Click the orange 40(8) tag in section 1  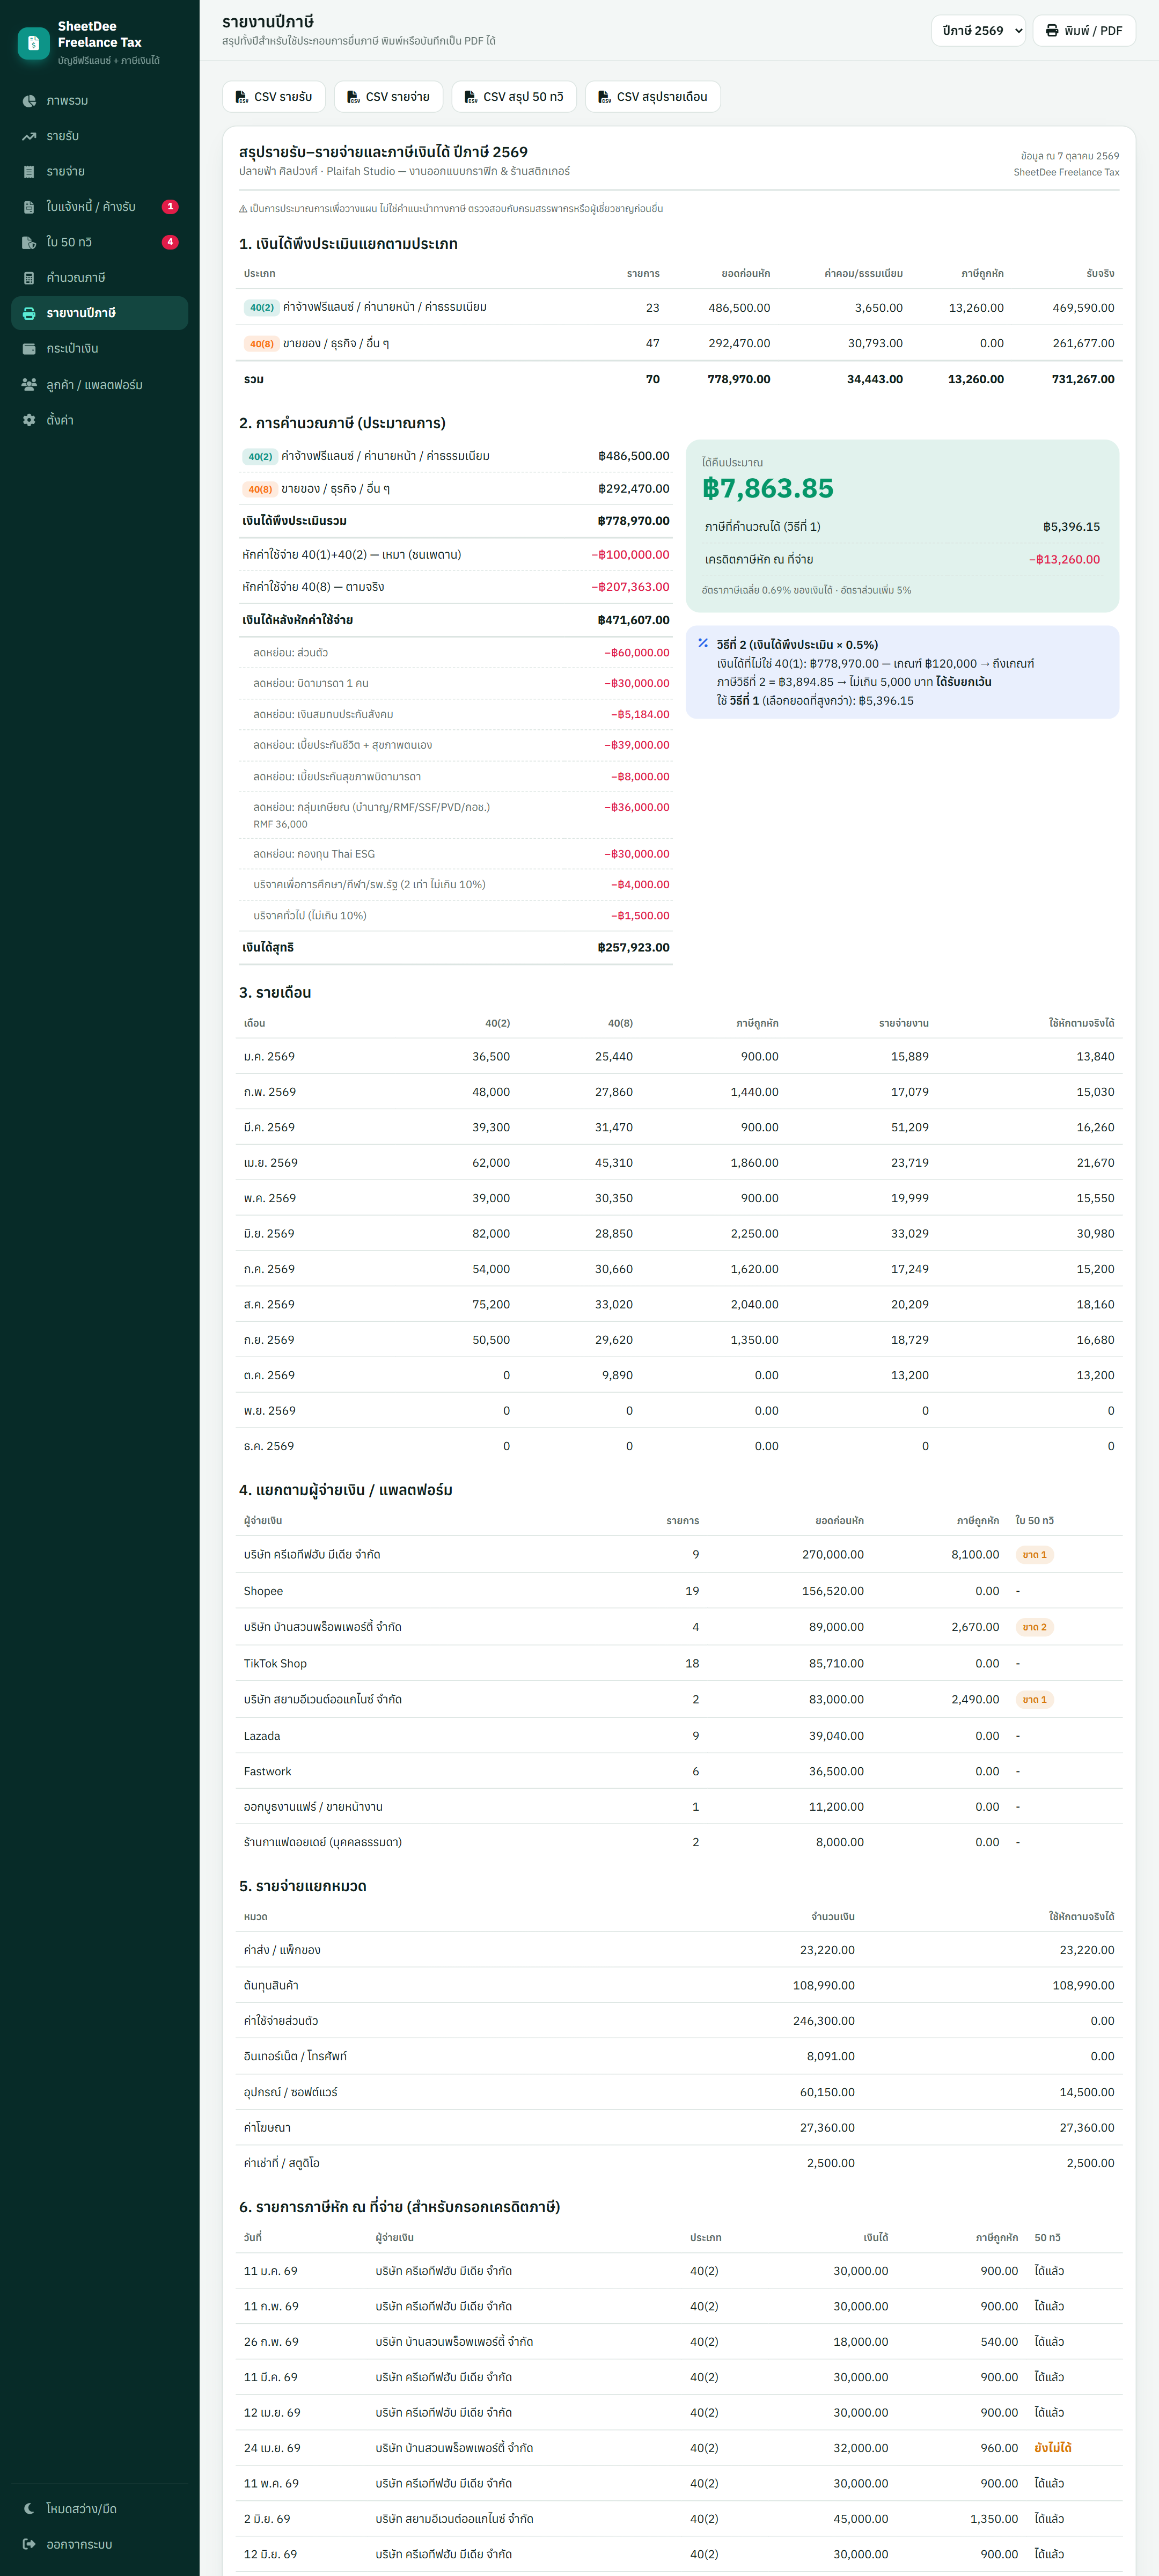[x=261, y=343]
